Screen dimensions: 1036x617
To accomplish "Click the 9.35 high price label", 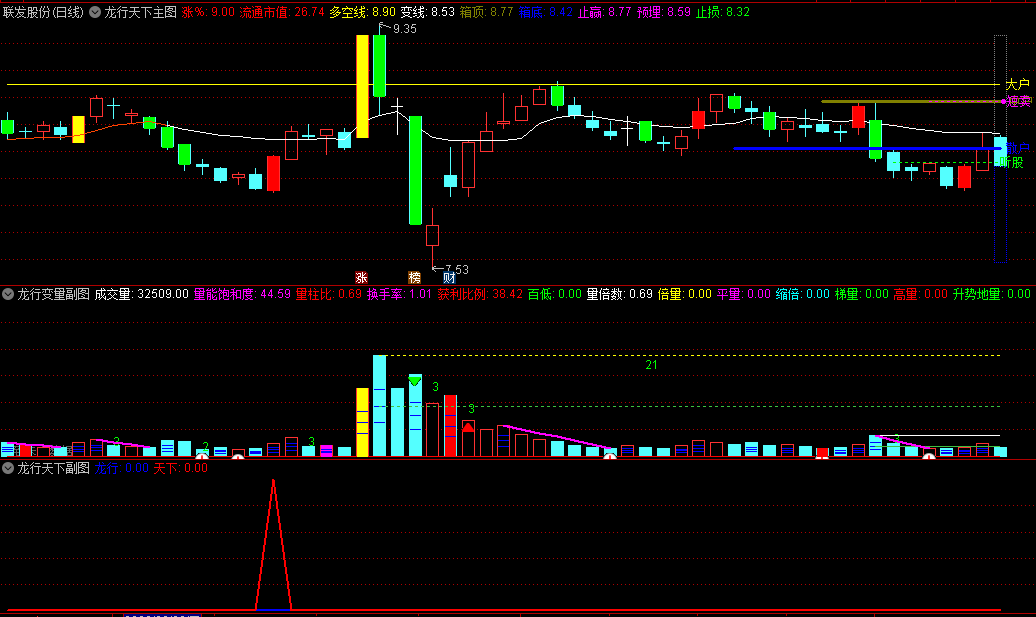I will (x=404, y=29).
